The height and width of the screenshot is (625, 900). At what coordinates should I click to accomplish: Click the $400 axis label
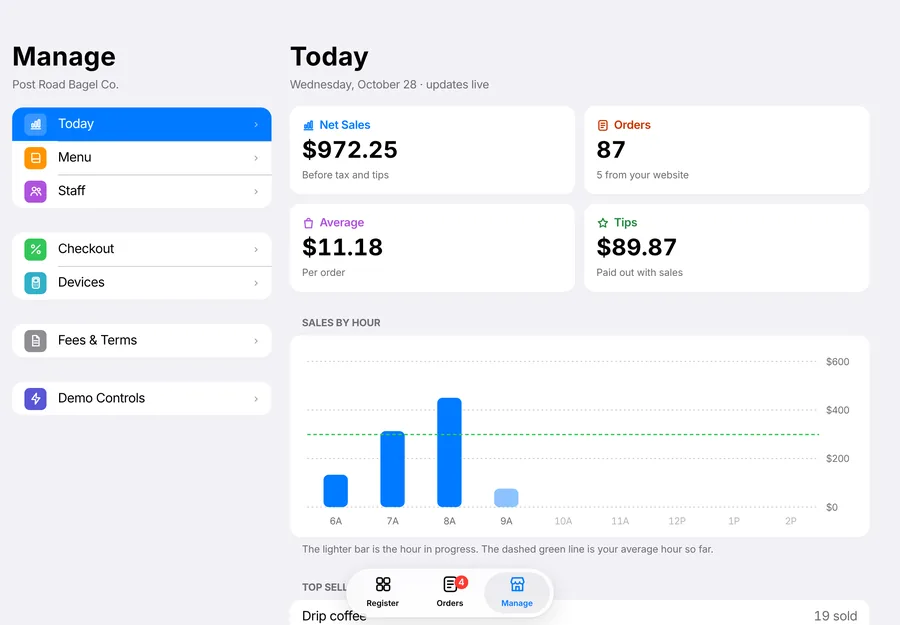click(x=837, y=410)
